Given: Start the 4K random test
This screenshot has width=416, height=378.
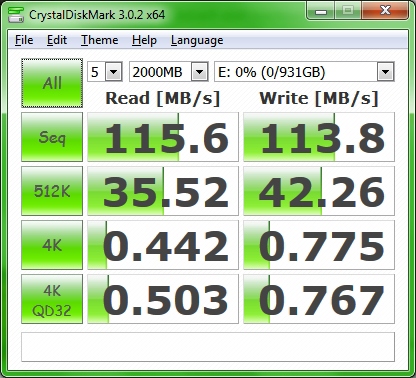Looking at the screenshot, I should click(52, 245).
